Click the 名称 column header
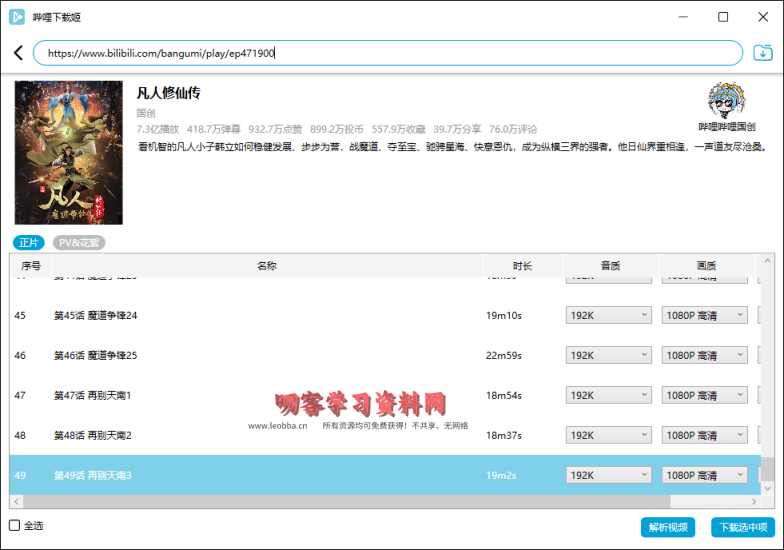784x550 pixels. coord(267,266)
